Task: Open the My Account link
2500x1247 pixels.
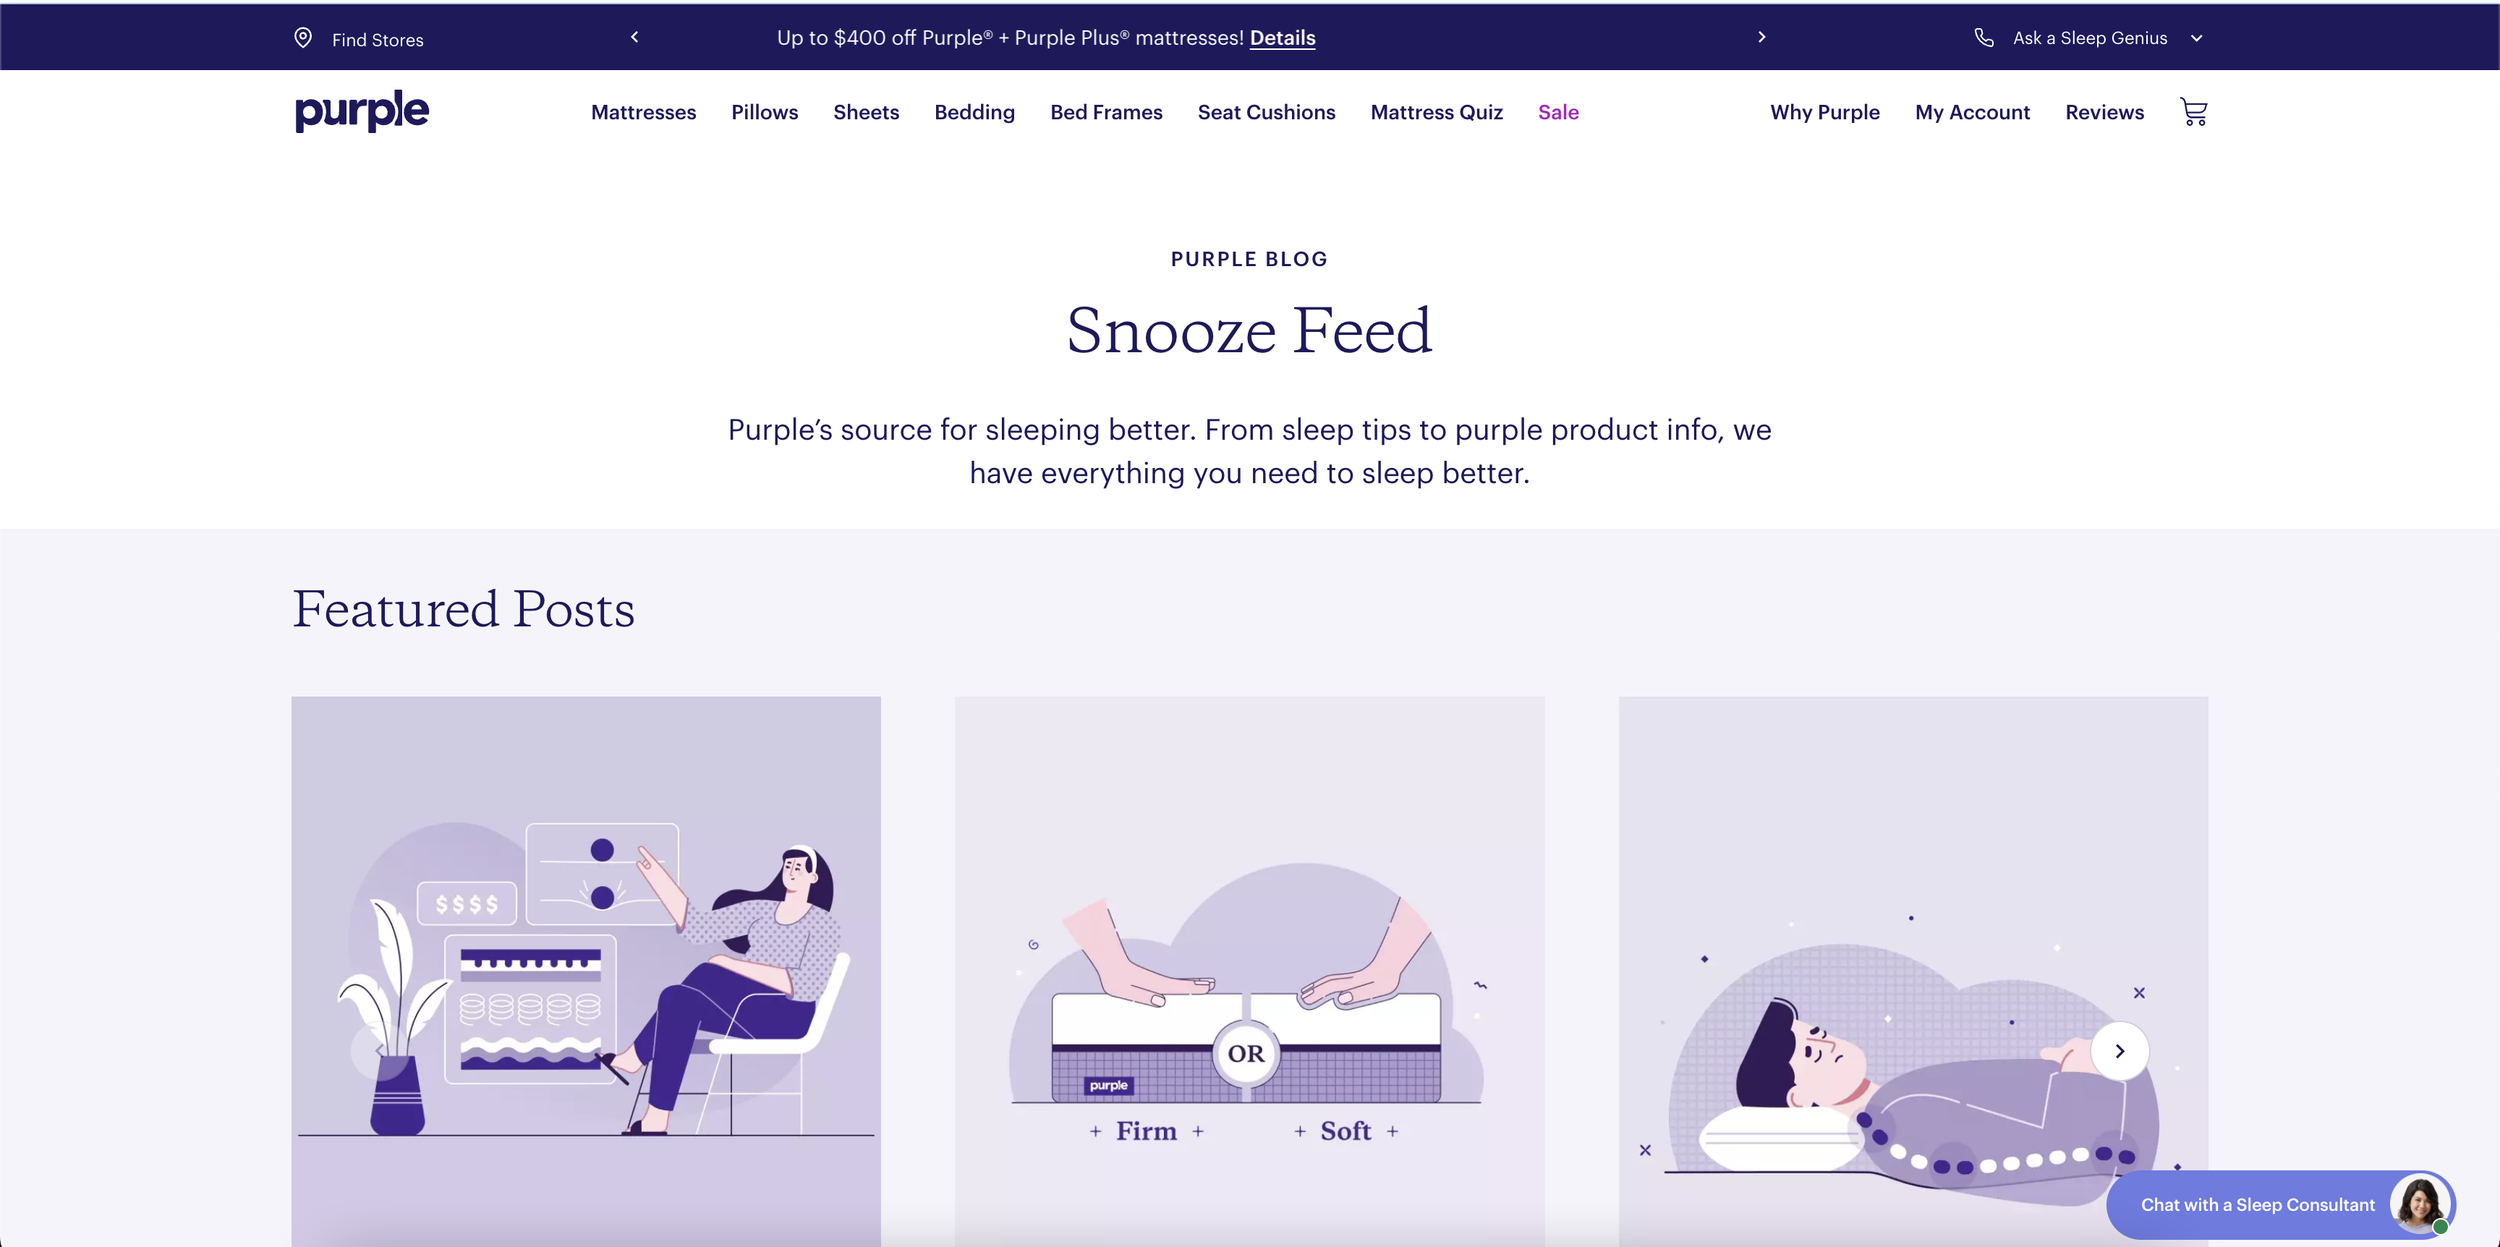Action: (x=1972, y=112)
